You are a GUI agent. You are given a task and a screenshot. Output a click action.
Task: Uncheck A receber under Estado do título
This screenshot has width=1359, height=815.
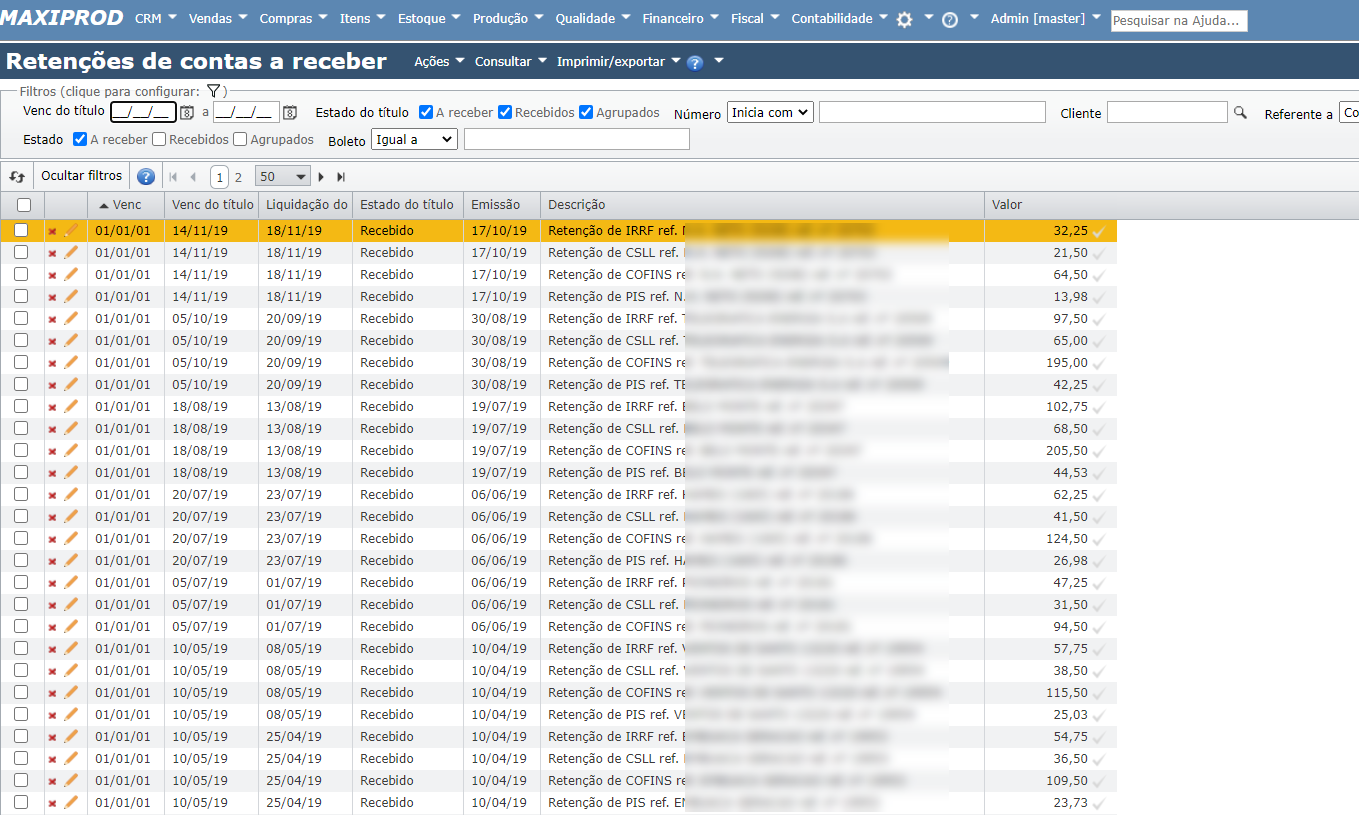click(x=426, y=112)
